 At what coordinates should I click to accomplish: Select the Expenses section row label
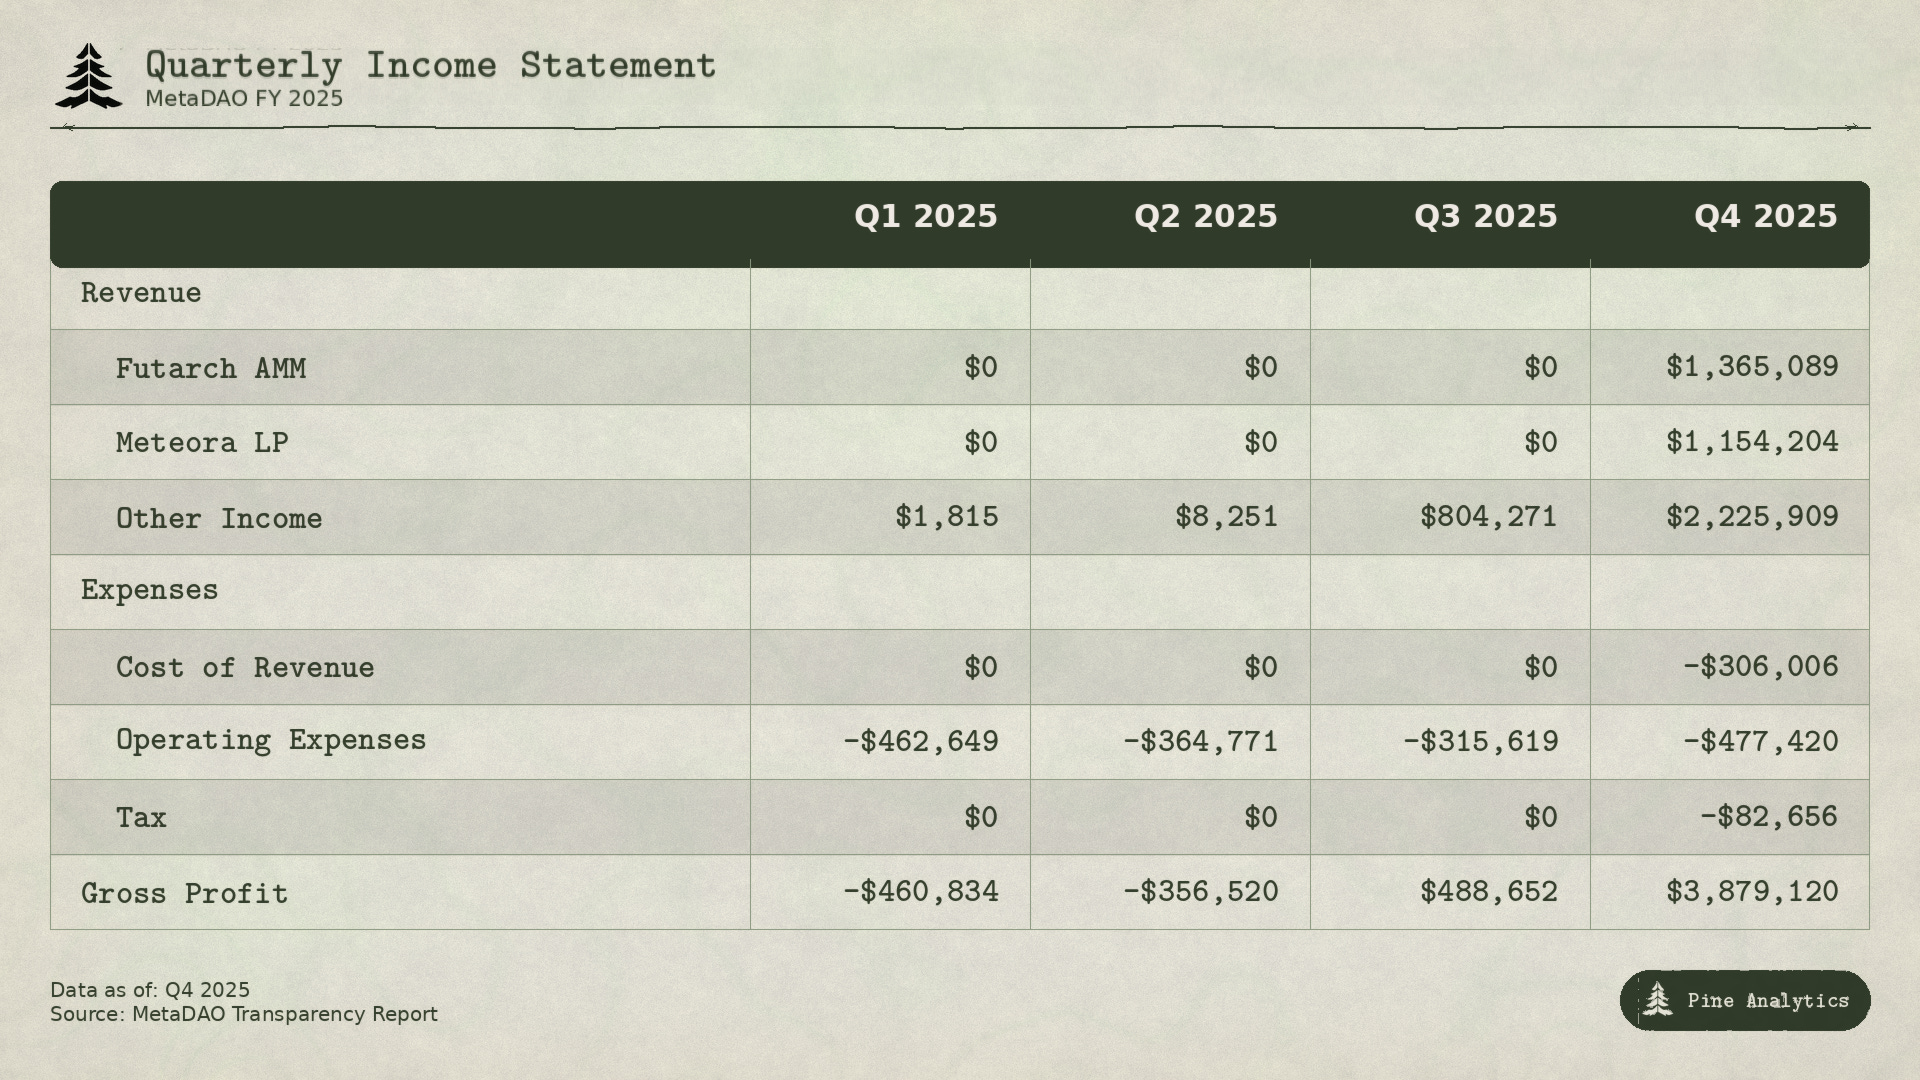coord(149,590)
